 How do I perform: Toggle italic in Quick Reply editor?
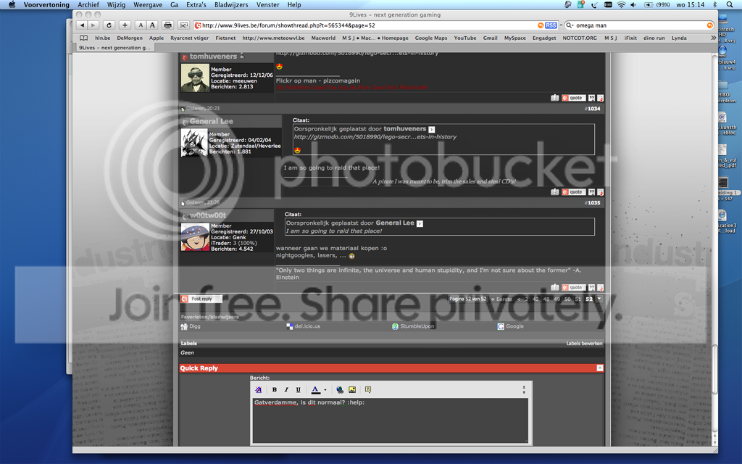[286, 390]
